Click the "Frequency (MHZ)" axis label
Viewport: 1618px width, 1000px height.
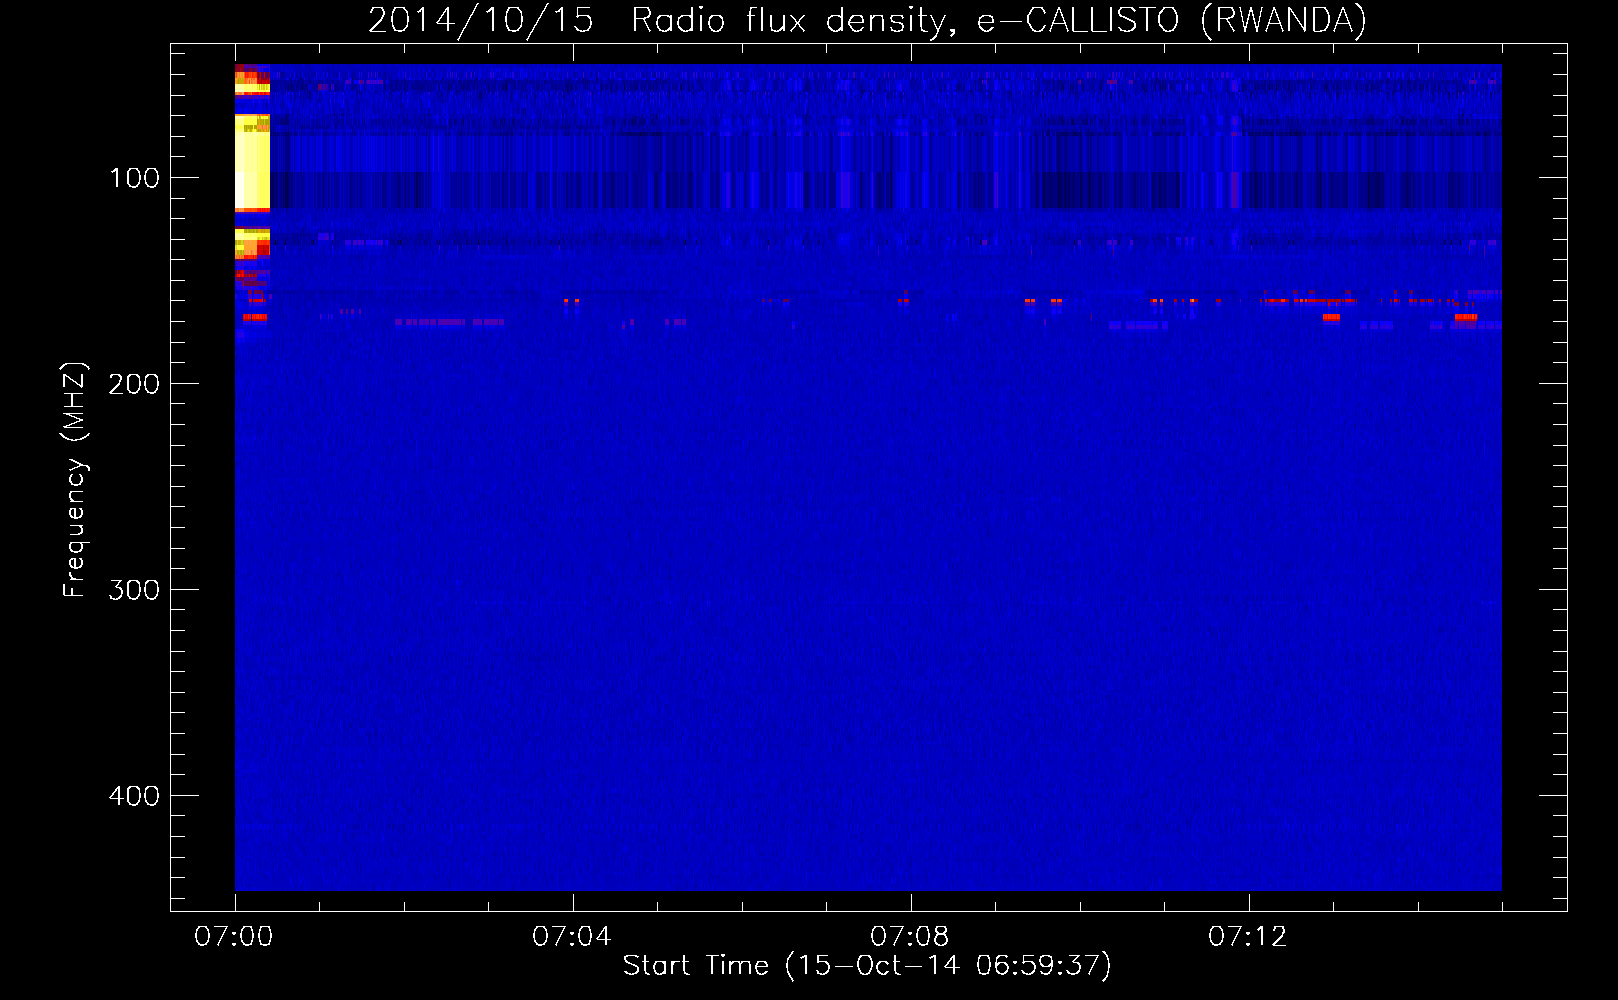[75, 479]
